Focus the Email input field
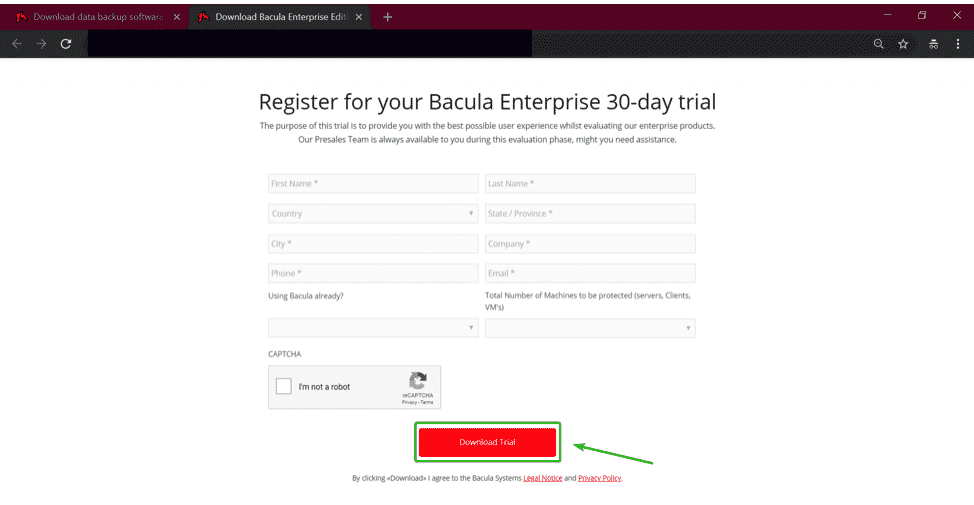 click(590, 274)
